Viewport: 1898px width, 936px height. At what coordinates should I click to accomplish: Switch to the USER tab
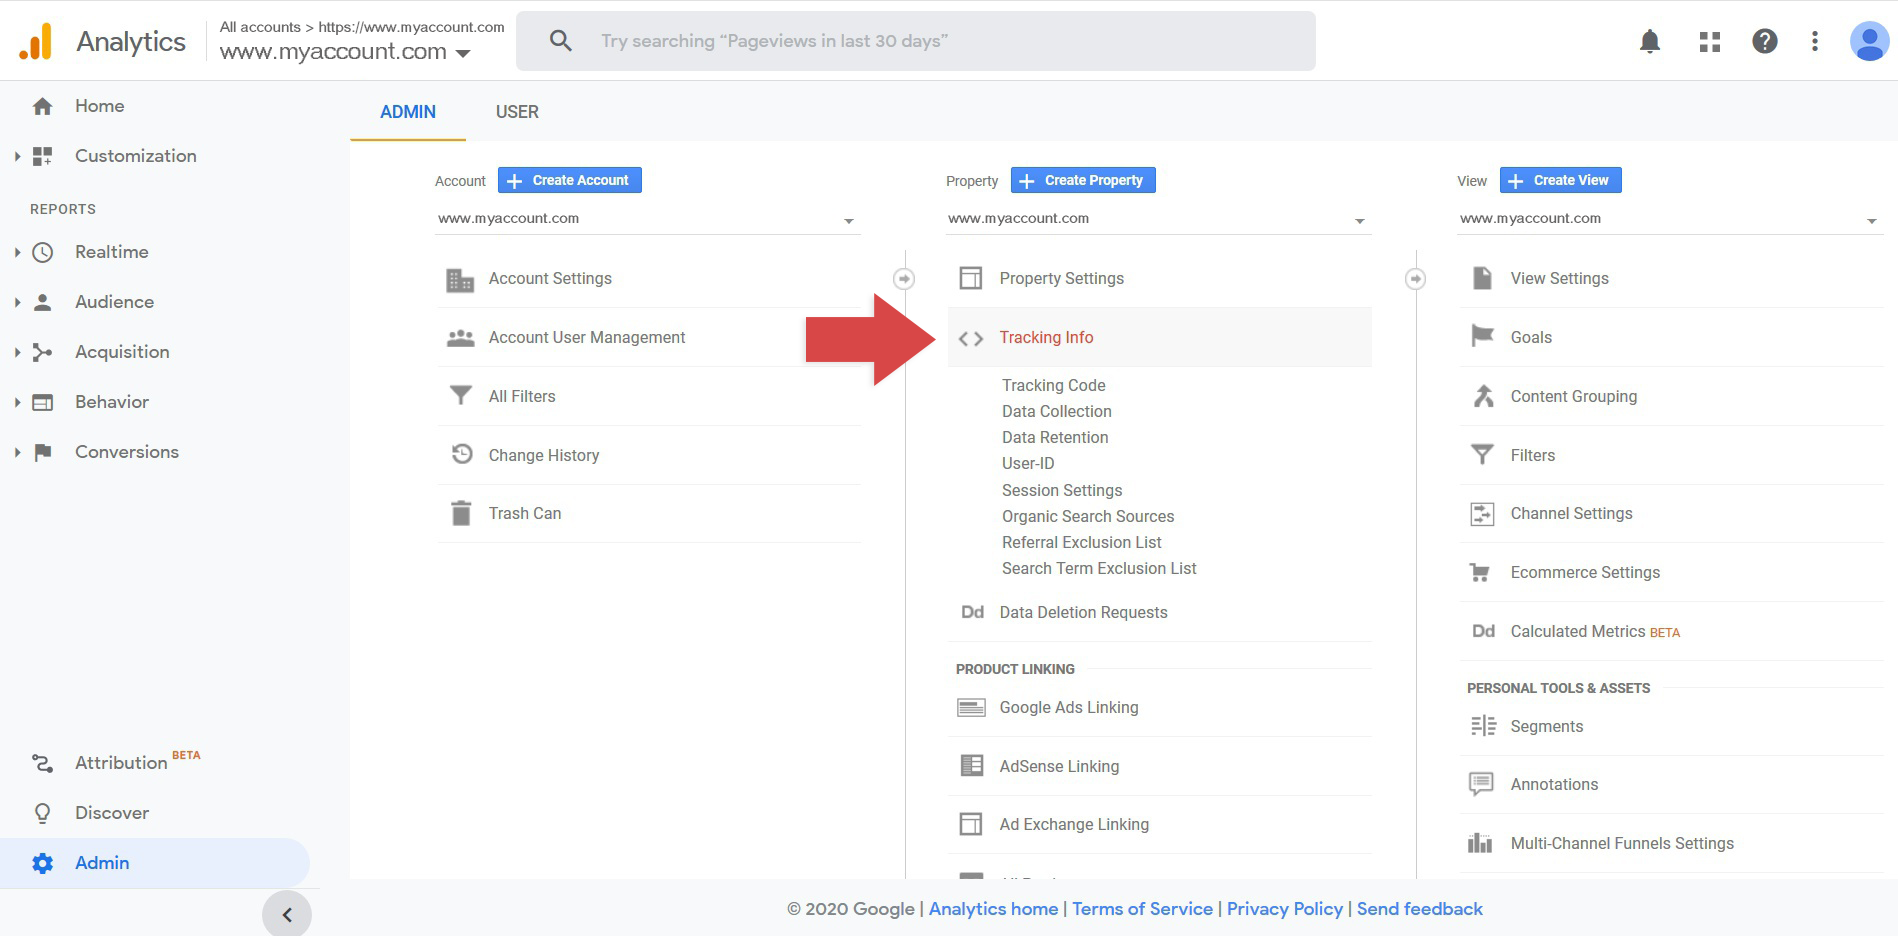click(517, 112)
